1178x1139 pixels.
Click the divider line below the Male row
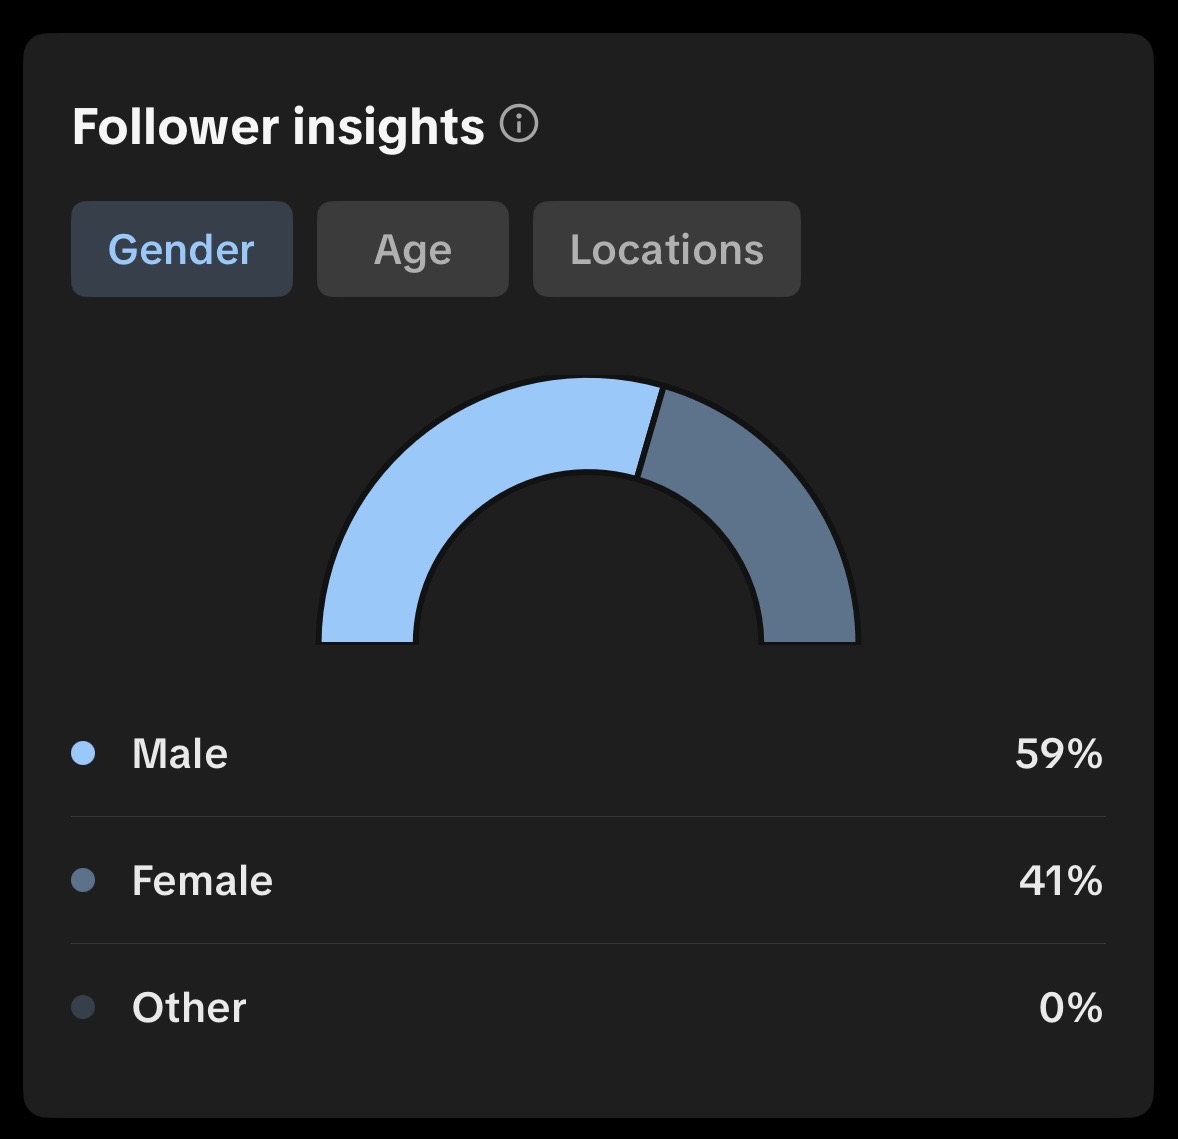(x=588, y=816)
